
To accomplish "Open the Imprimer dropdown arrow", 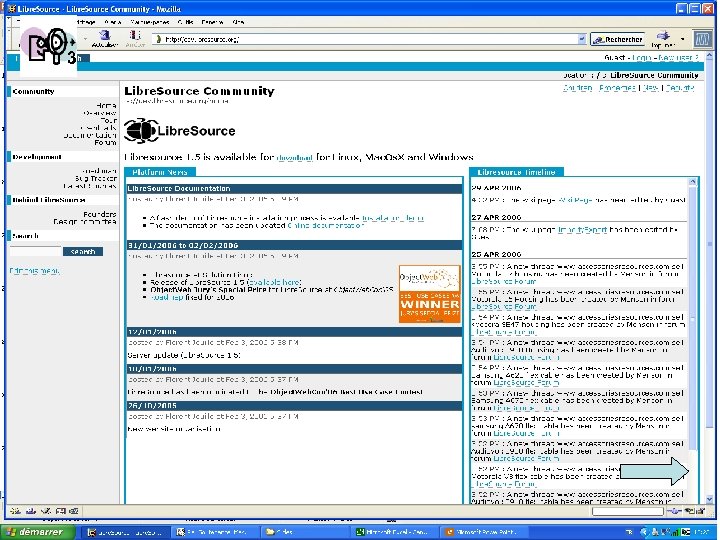I will point(682,39).
